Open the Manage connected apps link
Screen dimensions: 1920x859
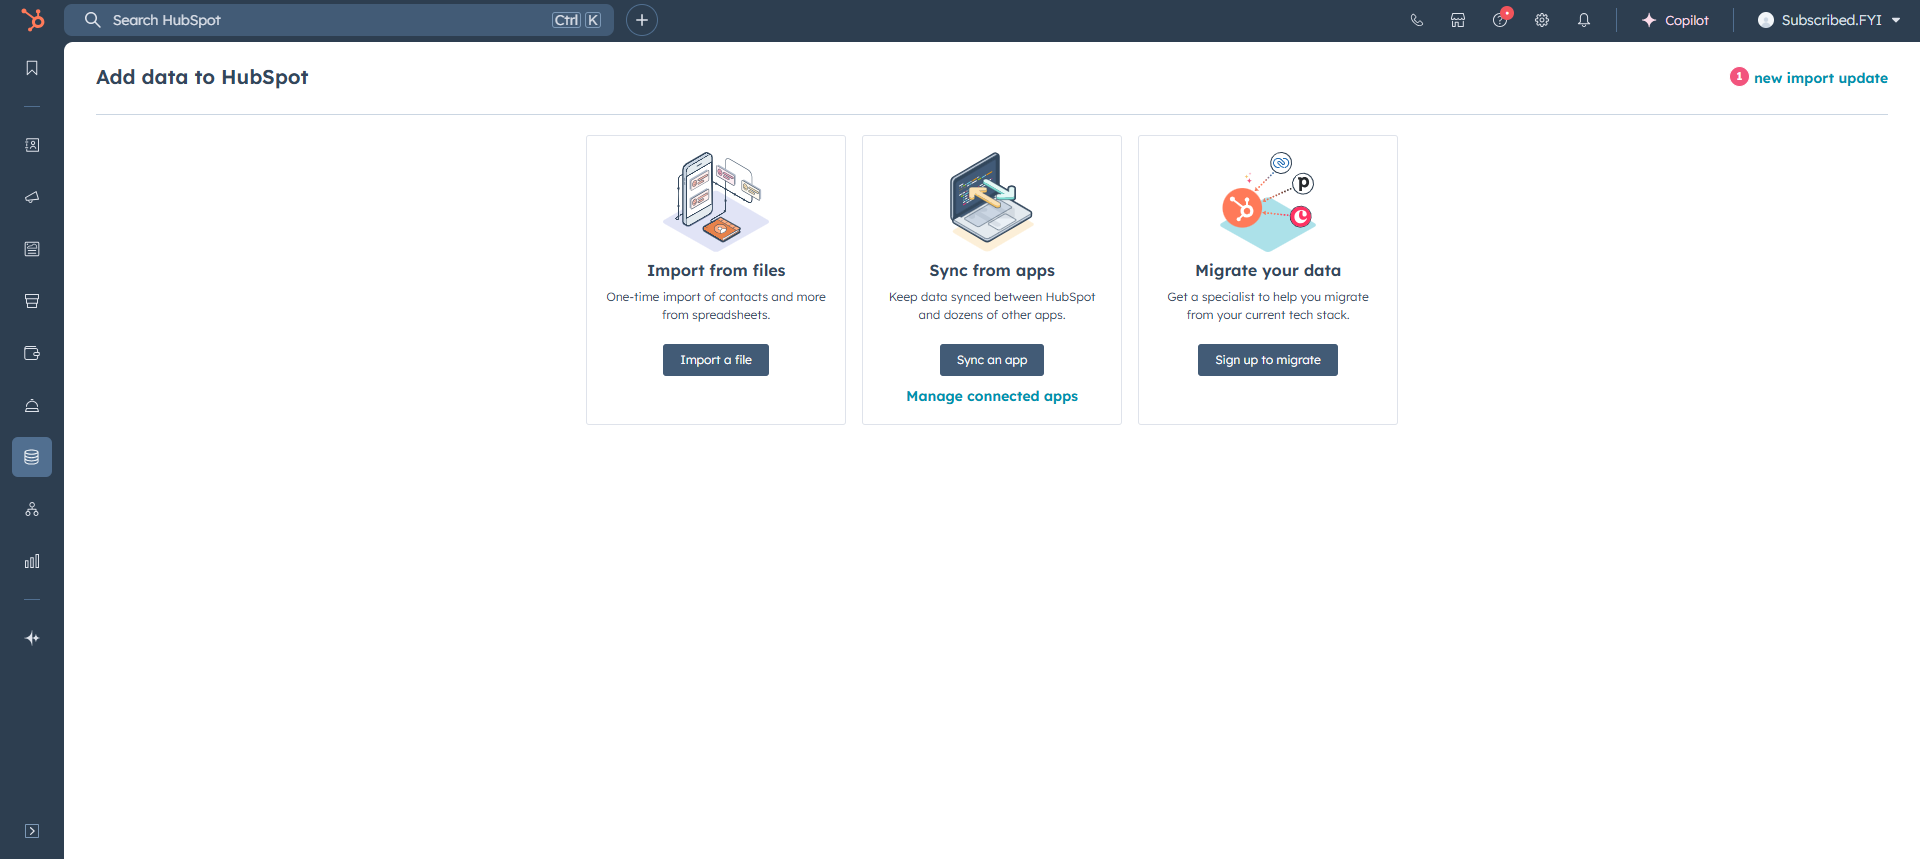pyautogui.click(x=992, y=396)
